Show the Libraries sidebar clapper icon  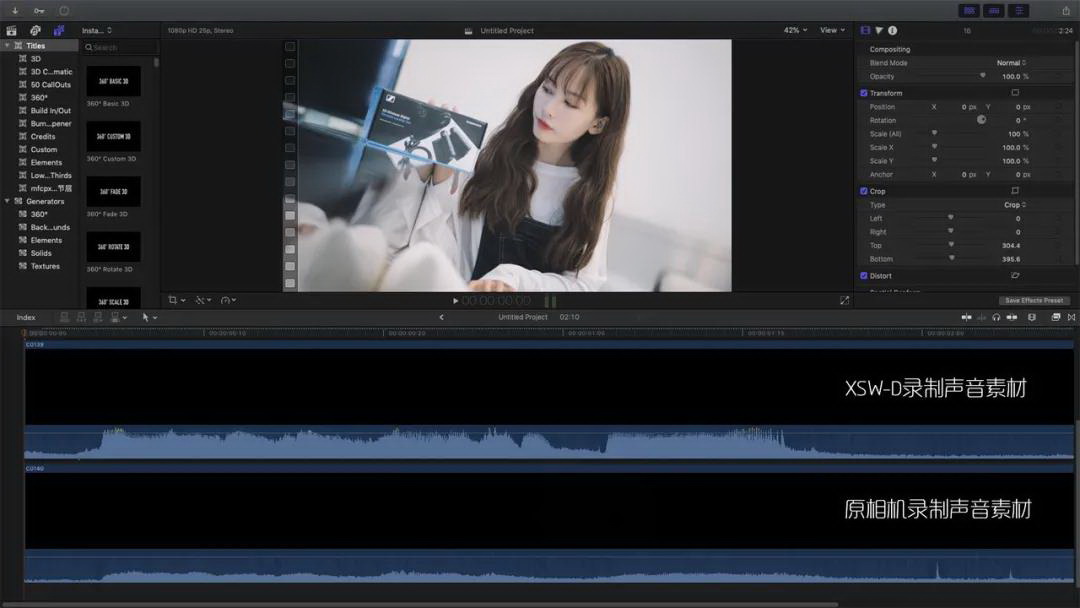12,30
